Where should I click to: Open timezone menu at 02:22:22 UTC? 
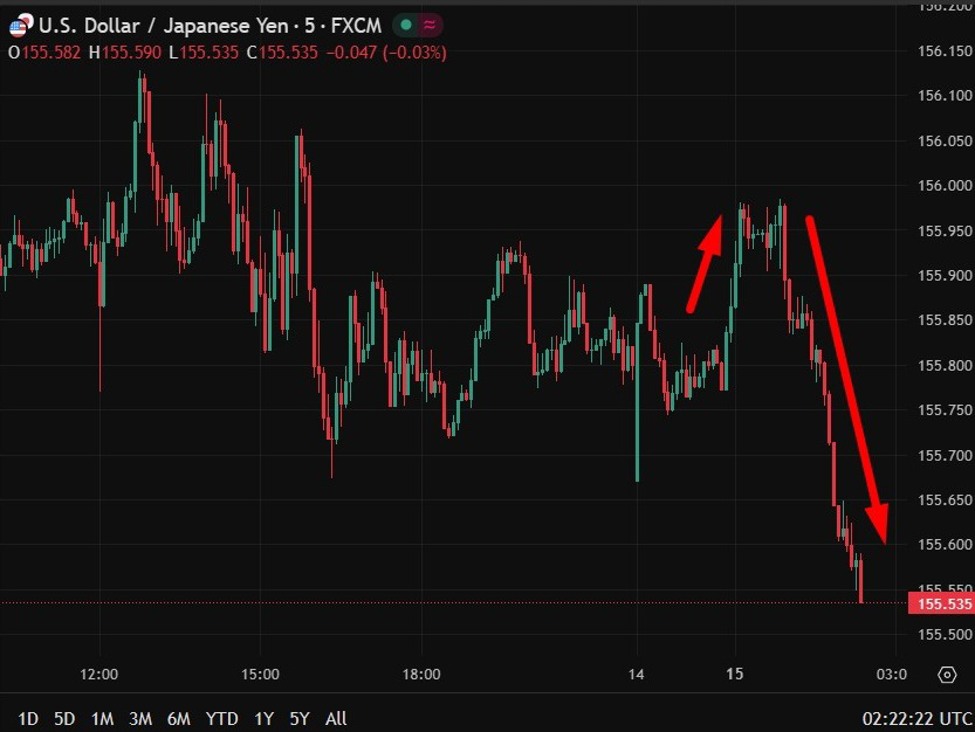pos(916,718)
